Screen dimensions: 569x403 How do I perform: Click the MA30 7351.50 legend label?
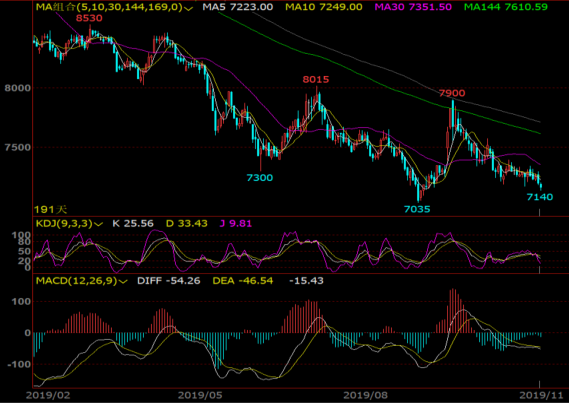click(x=413, y=7)
